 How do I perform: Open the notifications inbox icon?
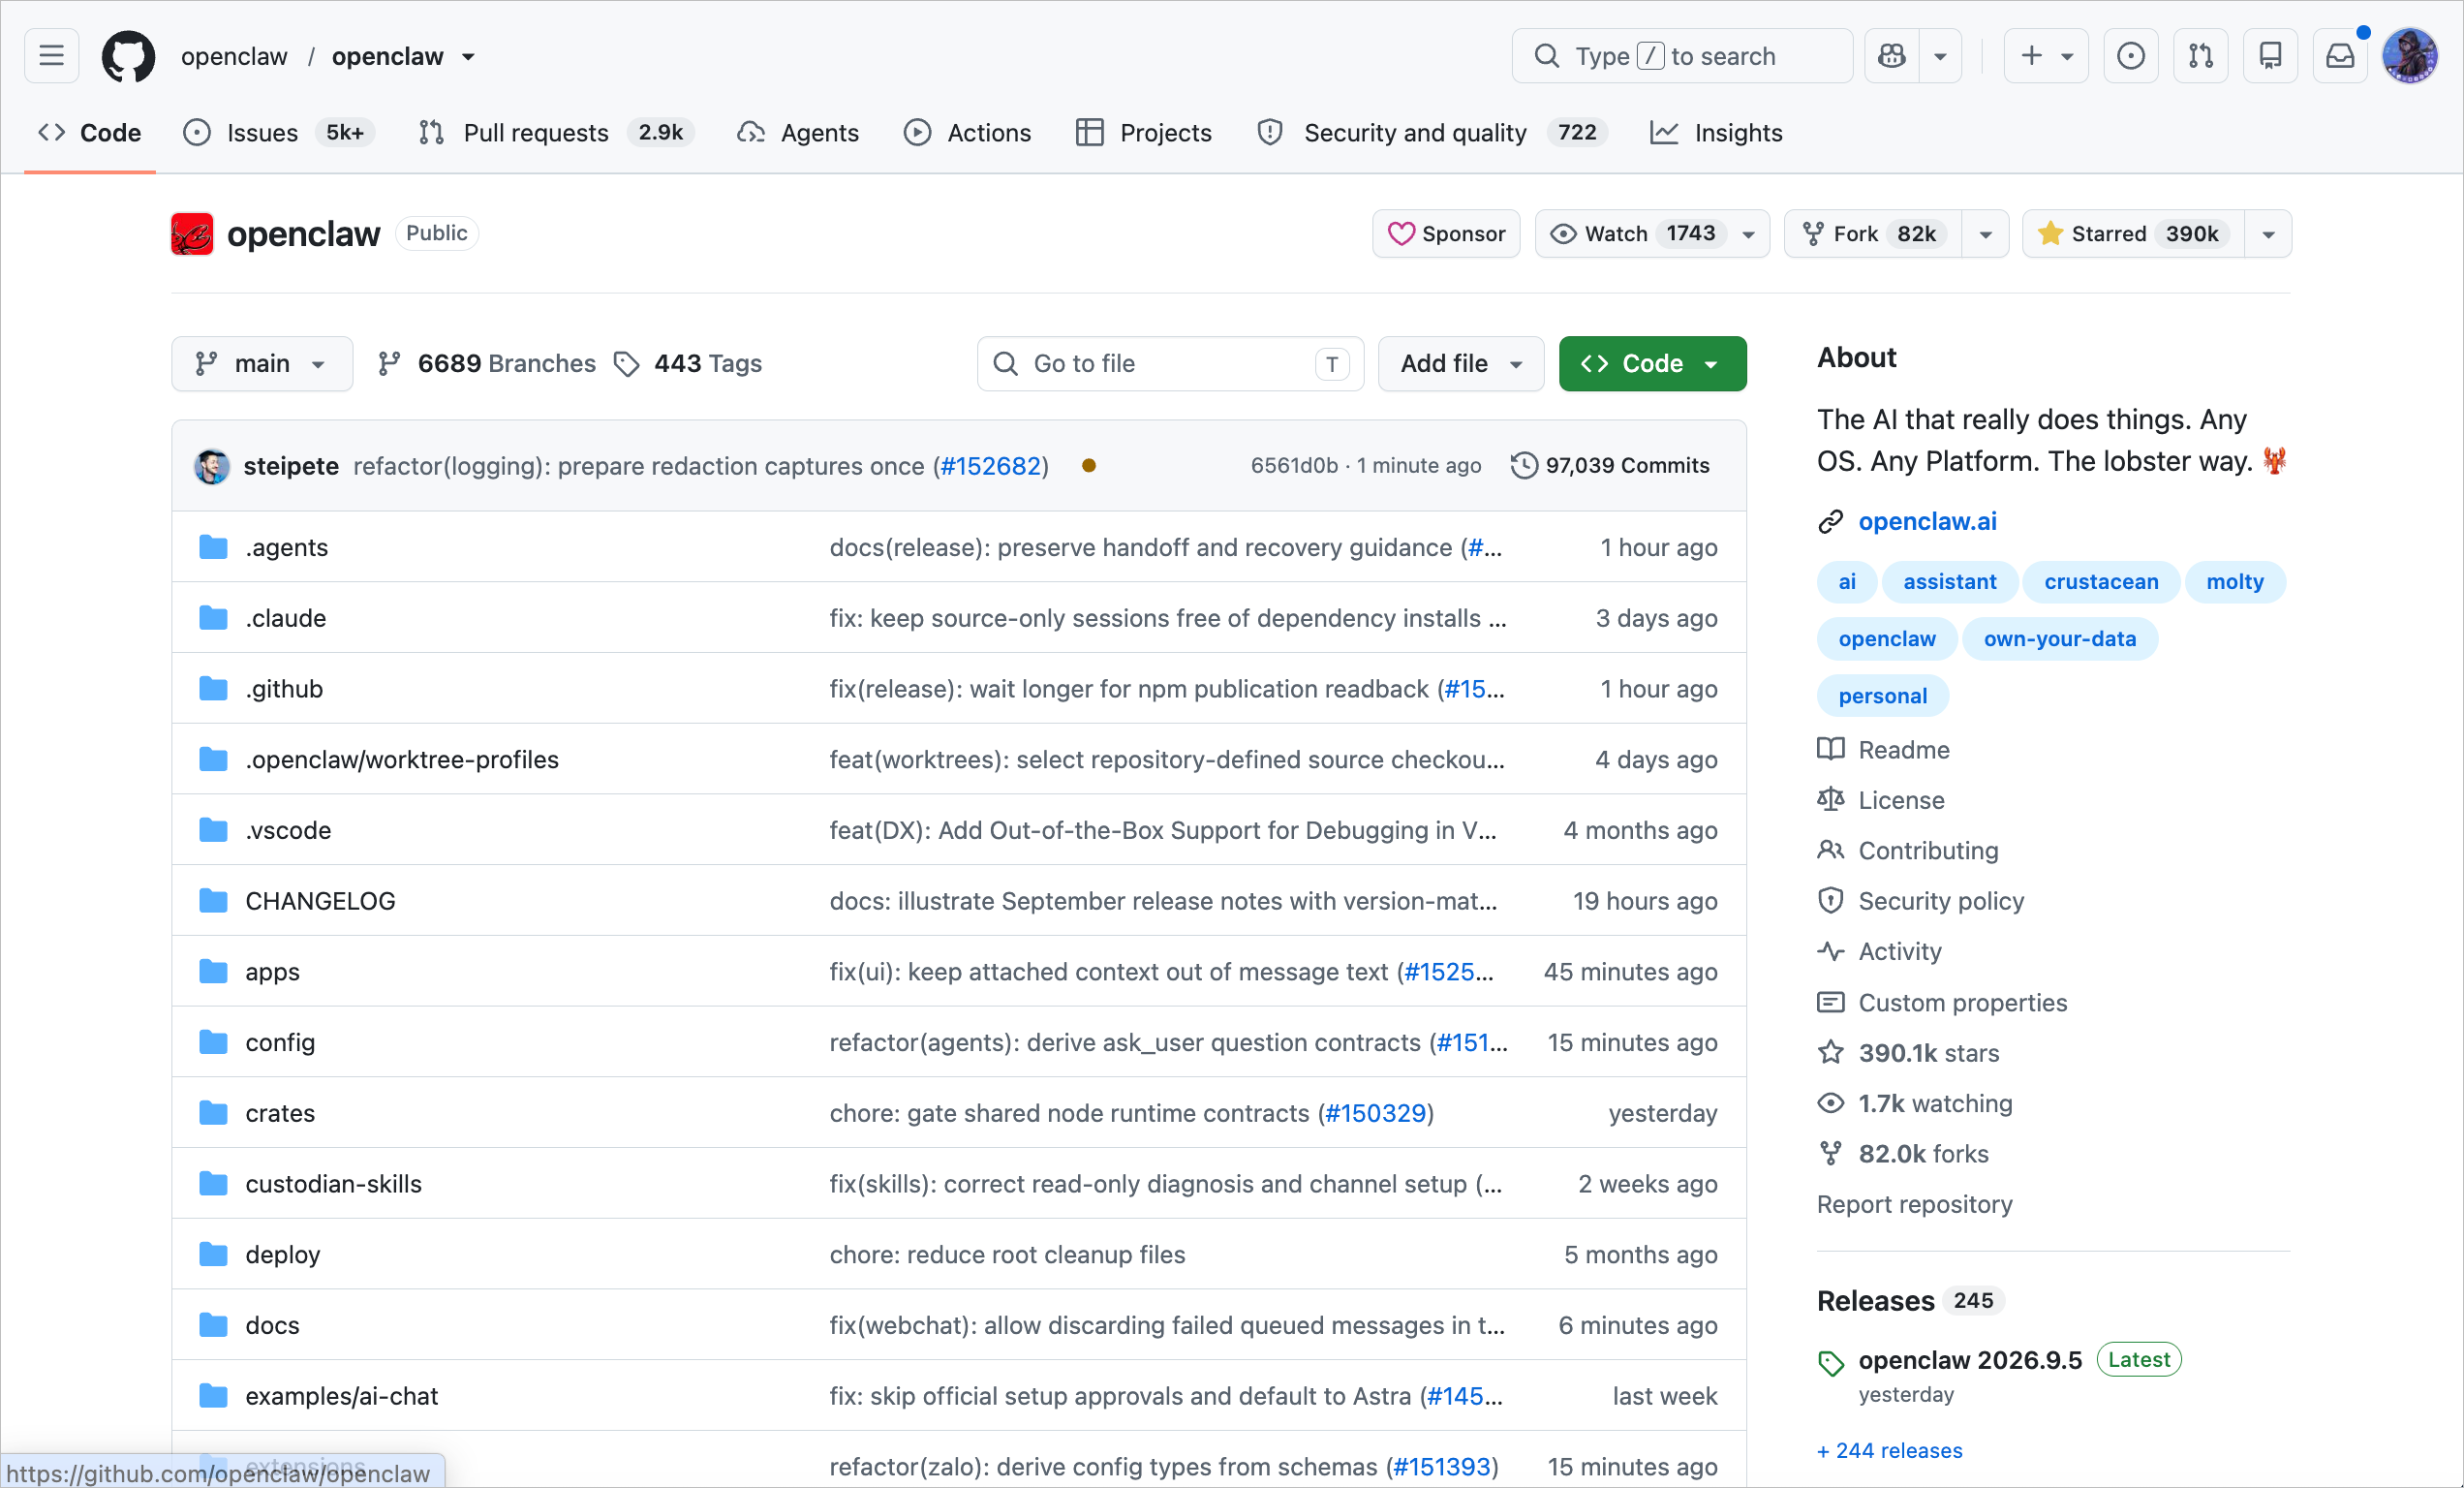click(2341, 56)
